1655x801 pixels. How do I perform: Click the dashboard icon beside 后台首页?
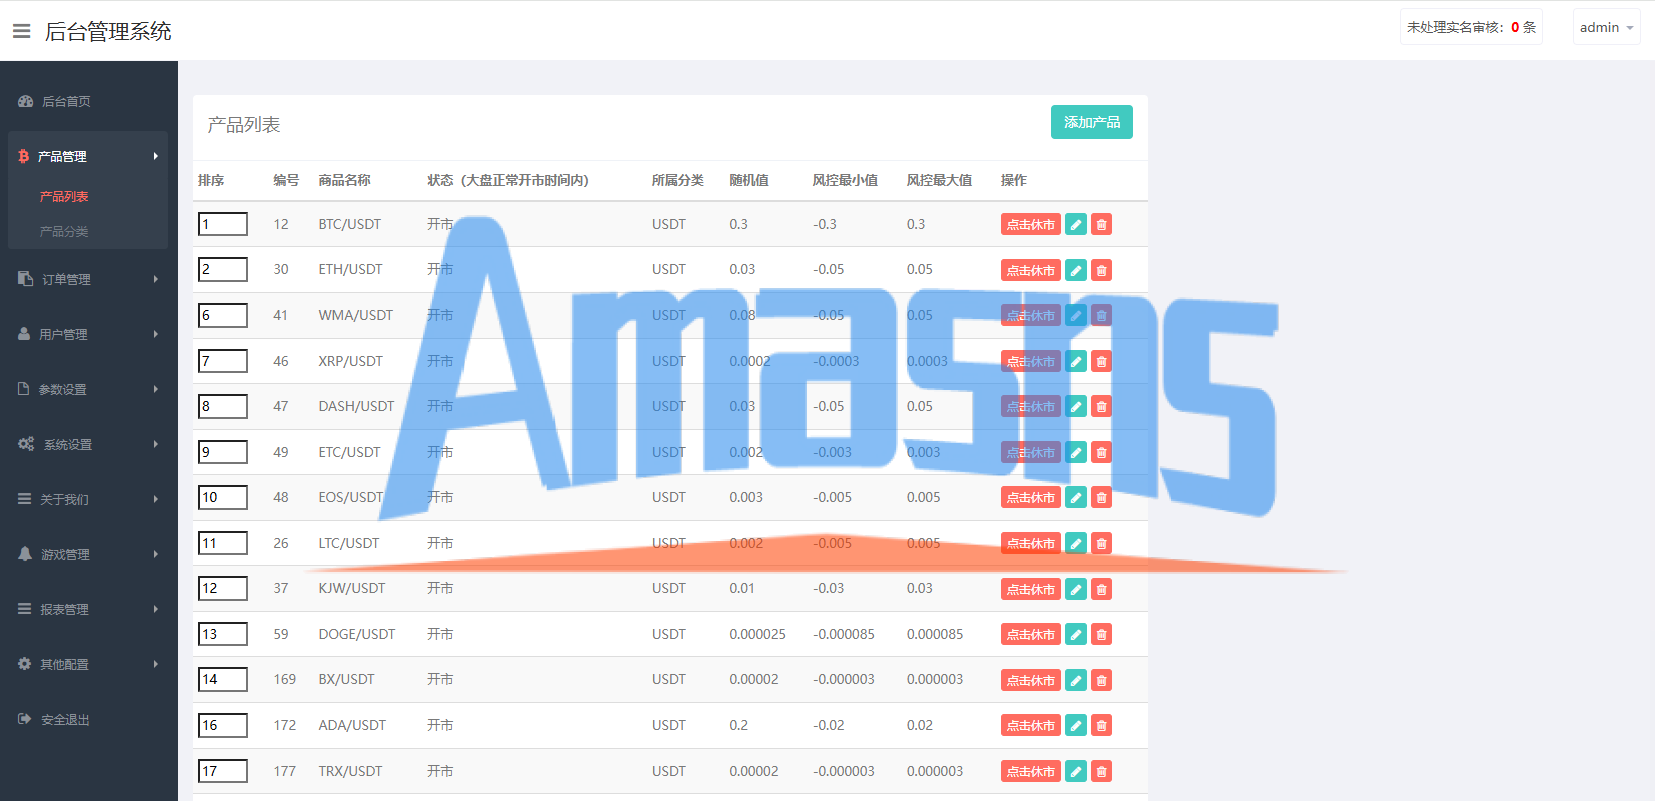pos(26,101)
